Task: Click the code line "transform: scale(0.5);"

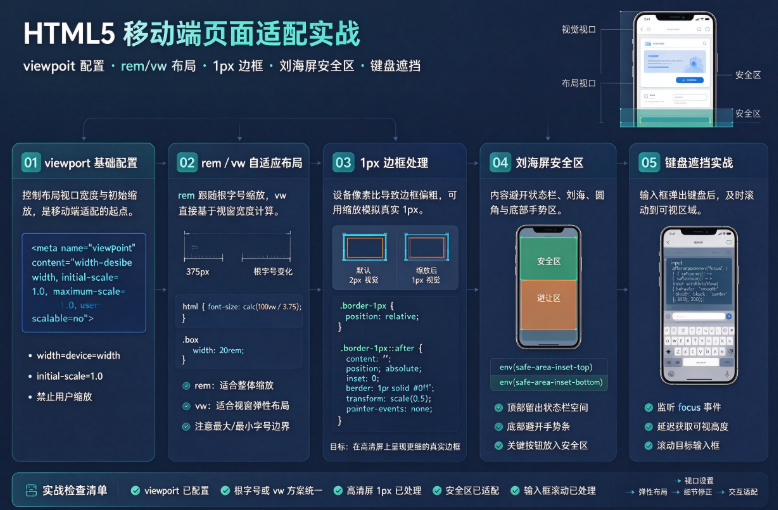Action: click(389, 399)
